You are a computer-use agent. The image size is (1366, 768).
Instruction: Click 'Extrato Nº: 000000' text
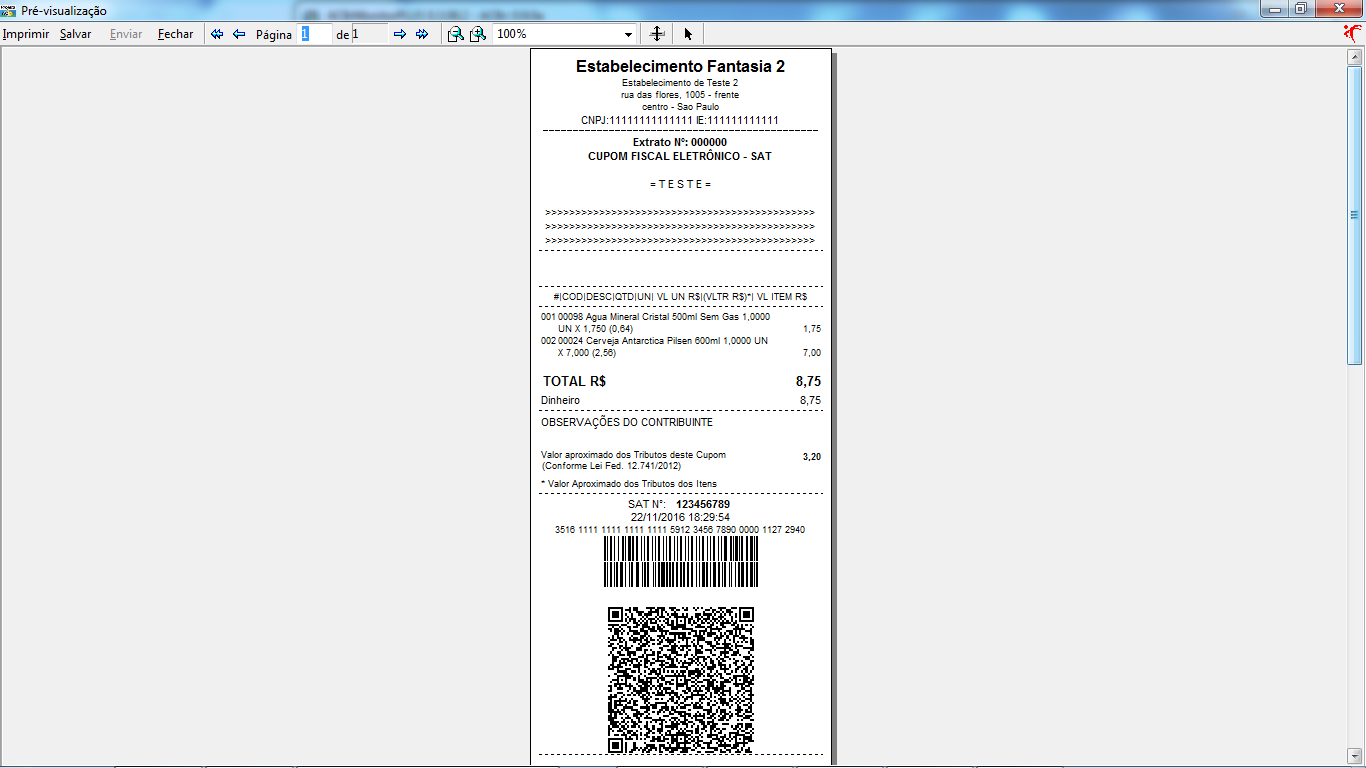[x=680, y=143]
